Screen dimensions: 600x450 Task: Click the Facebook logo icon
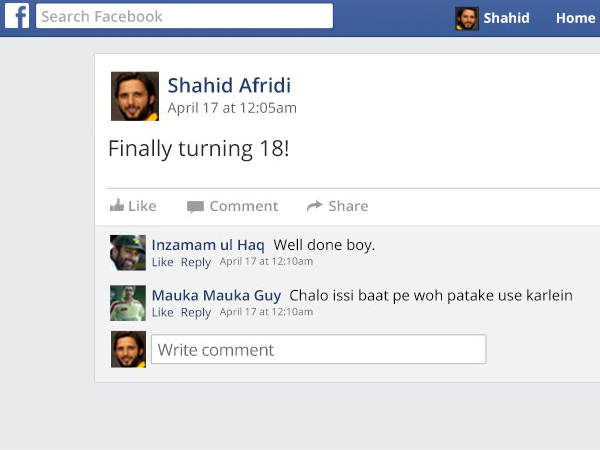pos(17,17)
